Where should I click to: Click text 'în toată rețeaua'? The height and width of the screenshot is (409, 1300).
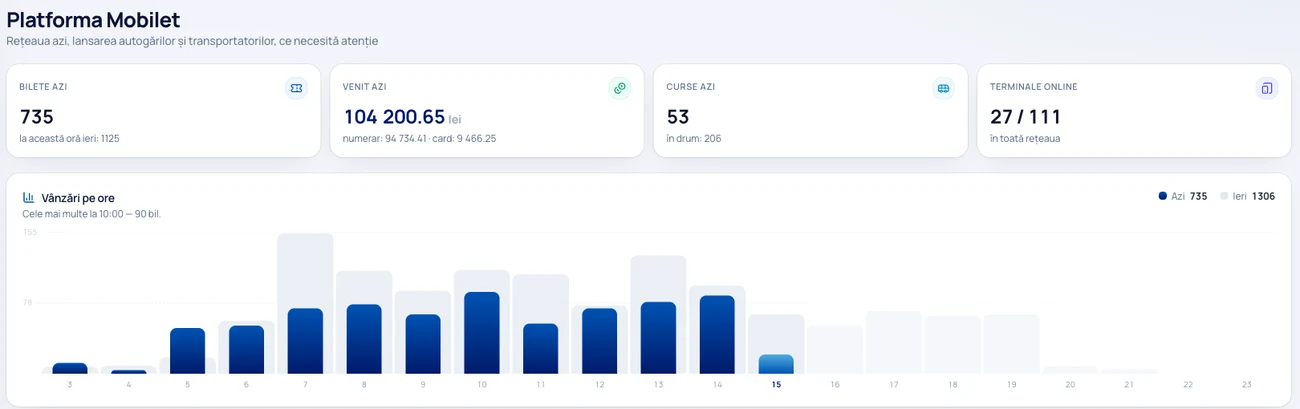click(1025, 138)
